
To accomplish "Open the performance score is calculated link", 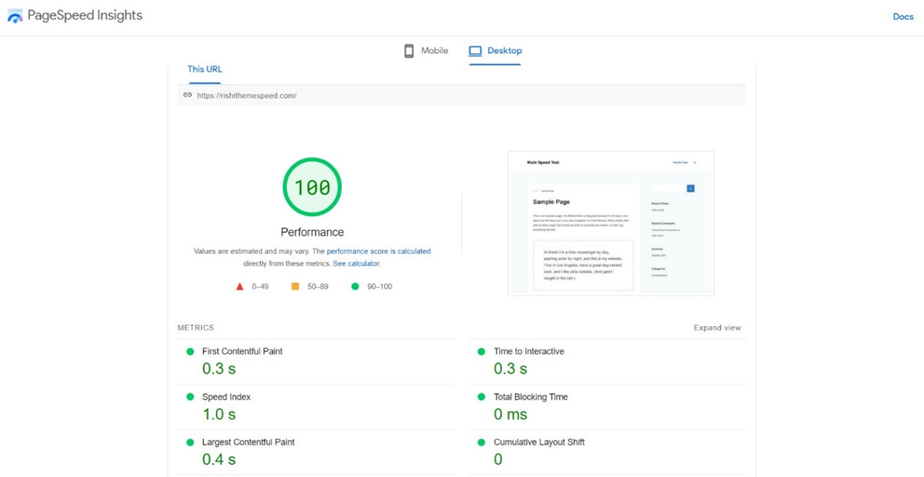I will click(379, 251).
